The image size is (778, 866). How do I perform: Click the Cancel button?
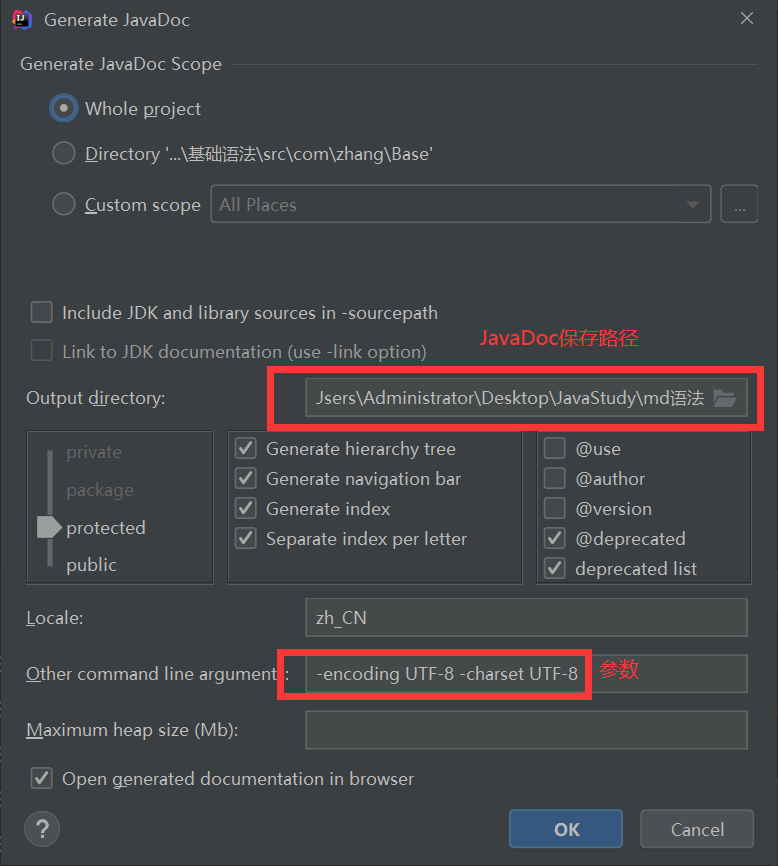tap(697, 829)
